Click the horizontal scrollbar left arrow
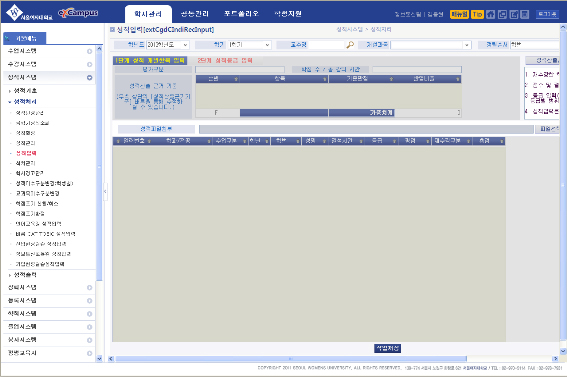Screen dimensions: 567x381 (111, 359)
